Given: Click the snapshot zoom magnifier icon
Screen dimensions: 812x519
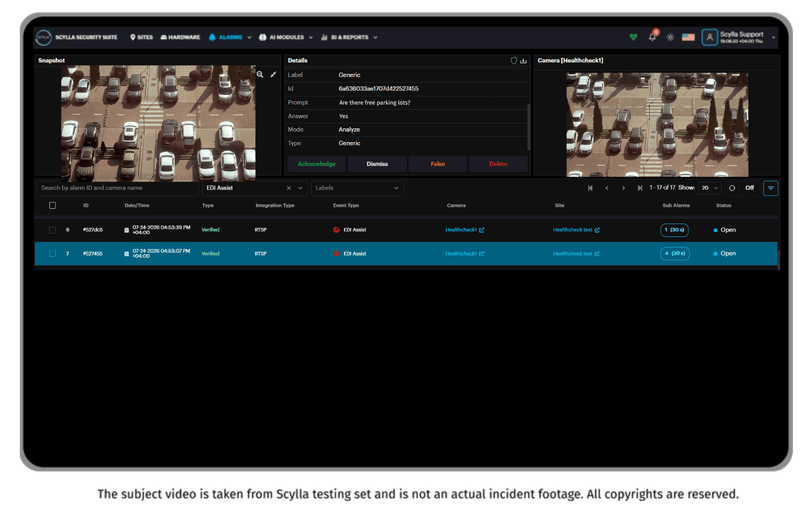Looking at the screenshot, I should coord(260,75).
